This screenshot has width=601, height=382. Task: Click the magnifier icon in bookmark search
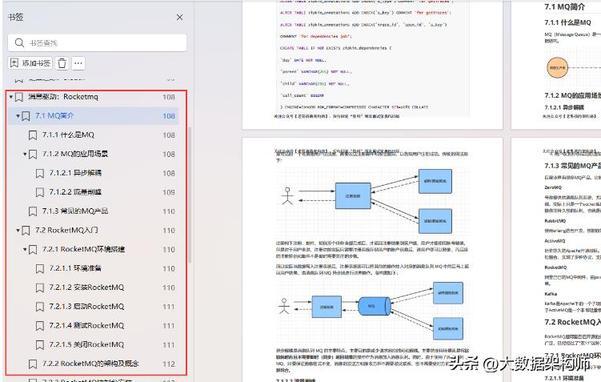[x=19, y=43]
